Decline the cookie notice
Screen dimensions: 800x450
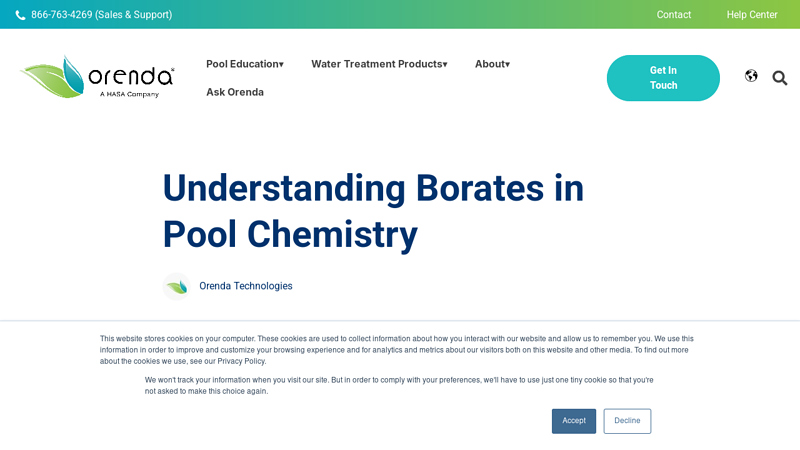[x=627, y=421]
